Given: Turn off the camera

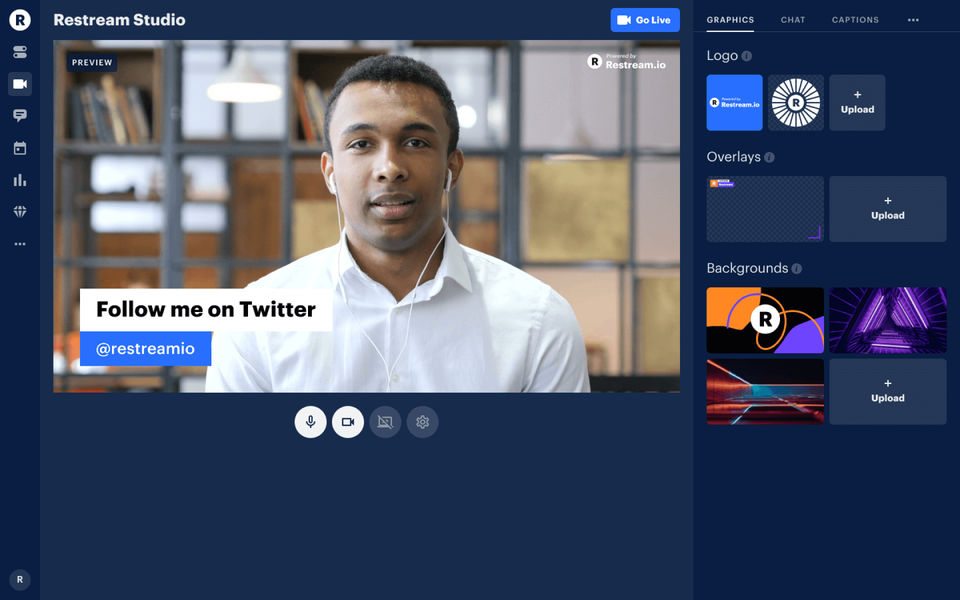Looking at the screenshot, I should coord(348,422).
